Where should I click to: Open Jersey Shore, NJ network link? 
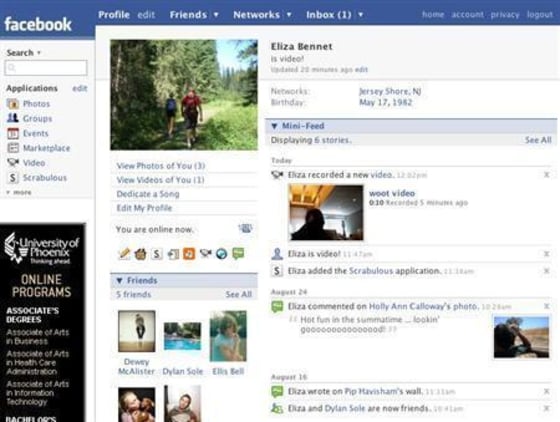(x=390, y=91)
